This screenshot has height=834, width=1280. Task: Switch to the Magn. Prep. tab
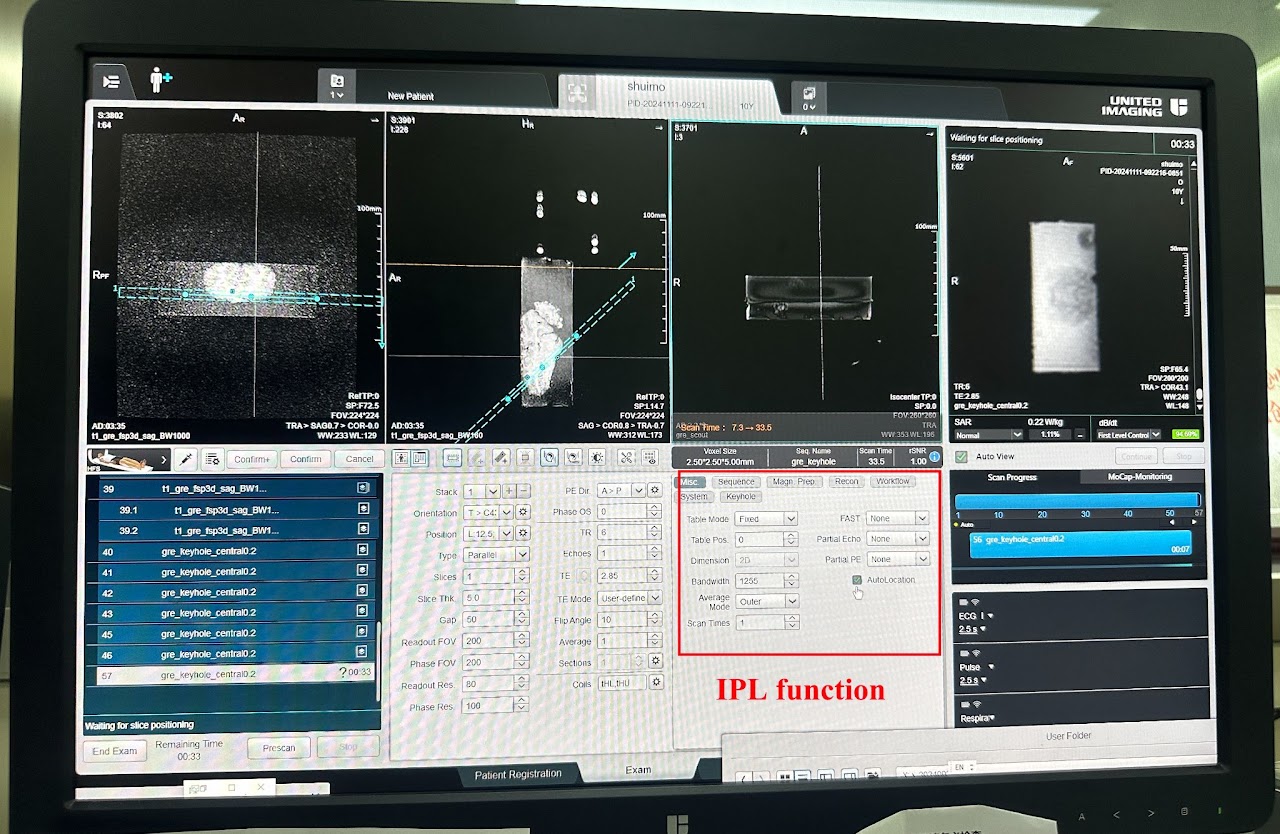coord(794,482)
